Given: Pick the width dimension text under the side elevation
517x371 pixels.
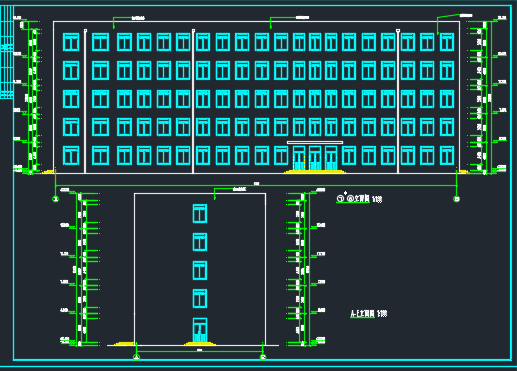Looking at the screenshot, I should click(x=200, y=350).
